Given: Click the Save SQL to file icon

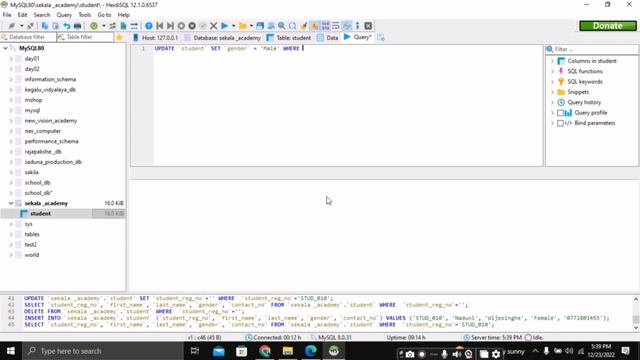Looking at the screenshot, I should pos(260,26).
